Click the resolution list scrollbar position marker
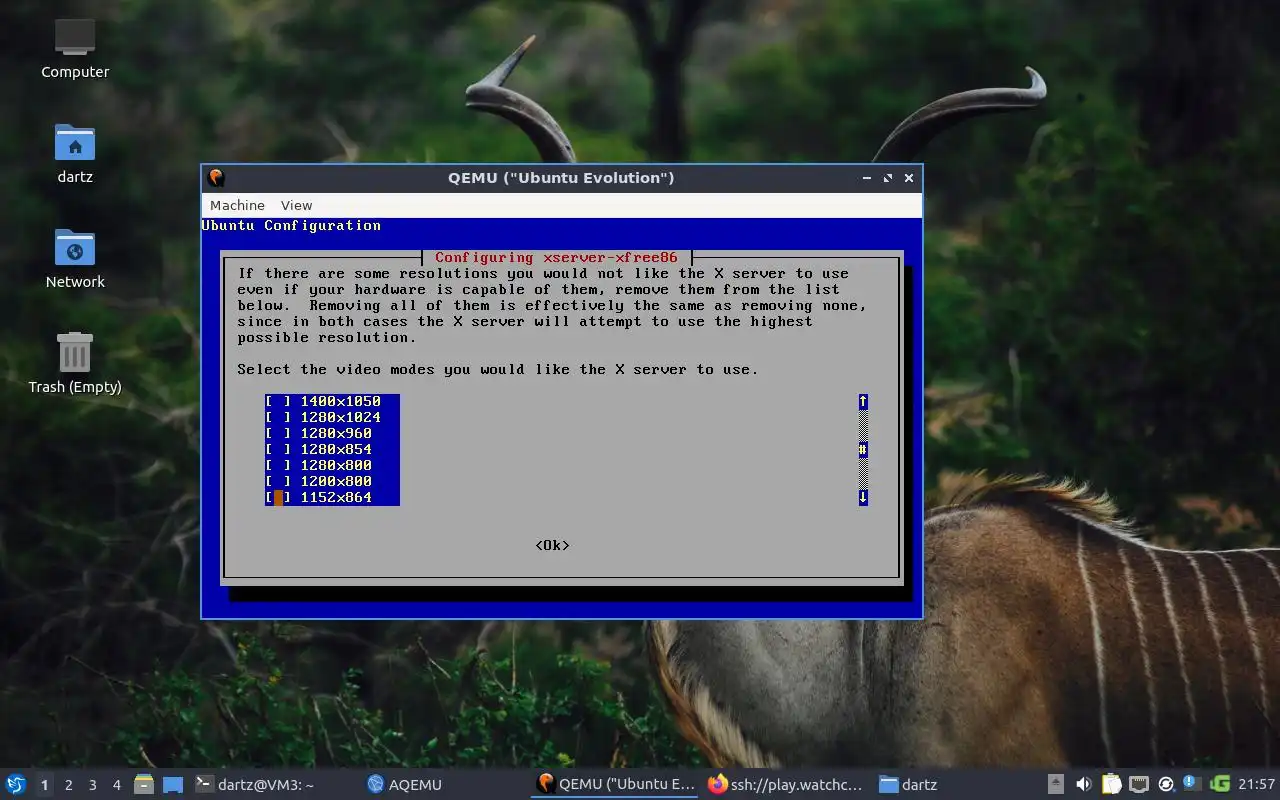This screenshot has height=800, width=1280. (x=863, y=449)
